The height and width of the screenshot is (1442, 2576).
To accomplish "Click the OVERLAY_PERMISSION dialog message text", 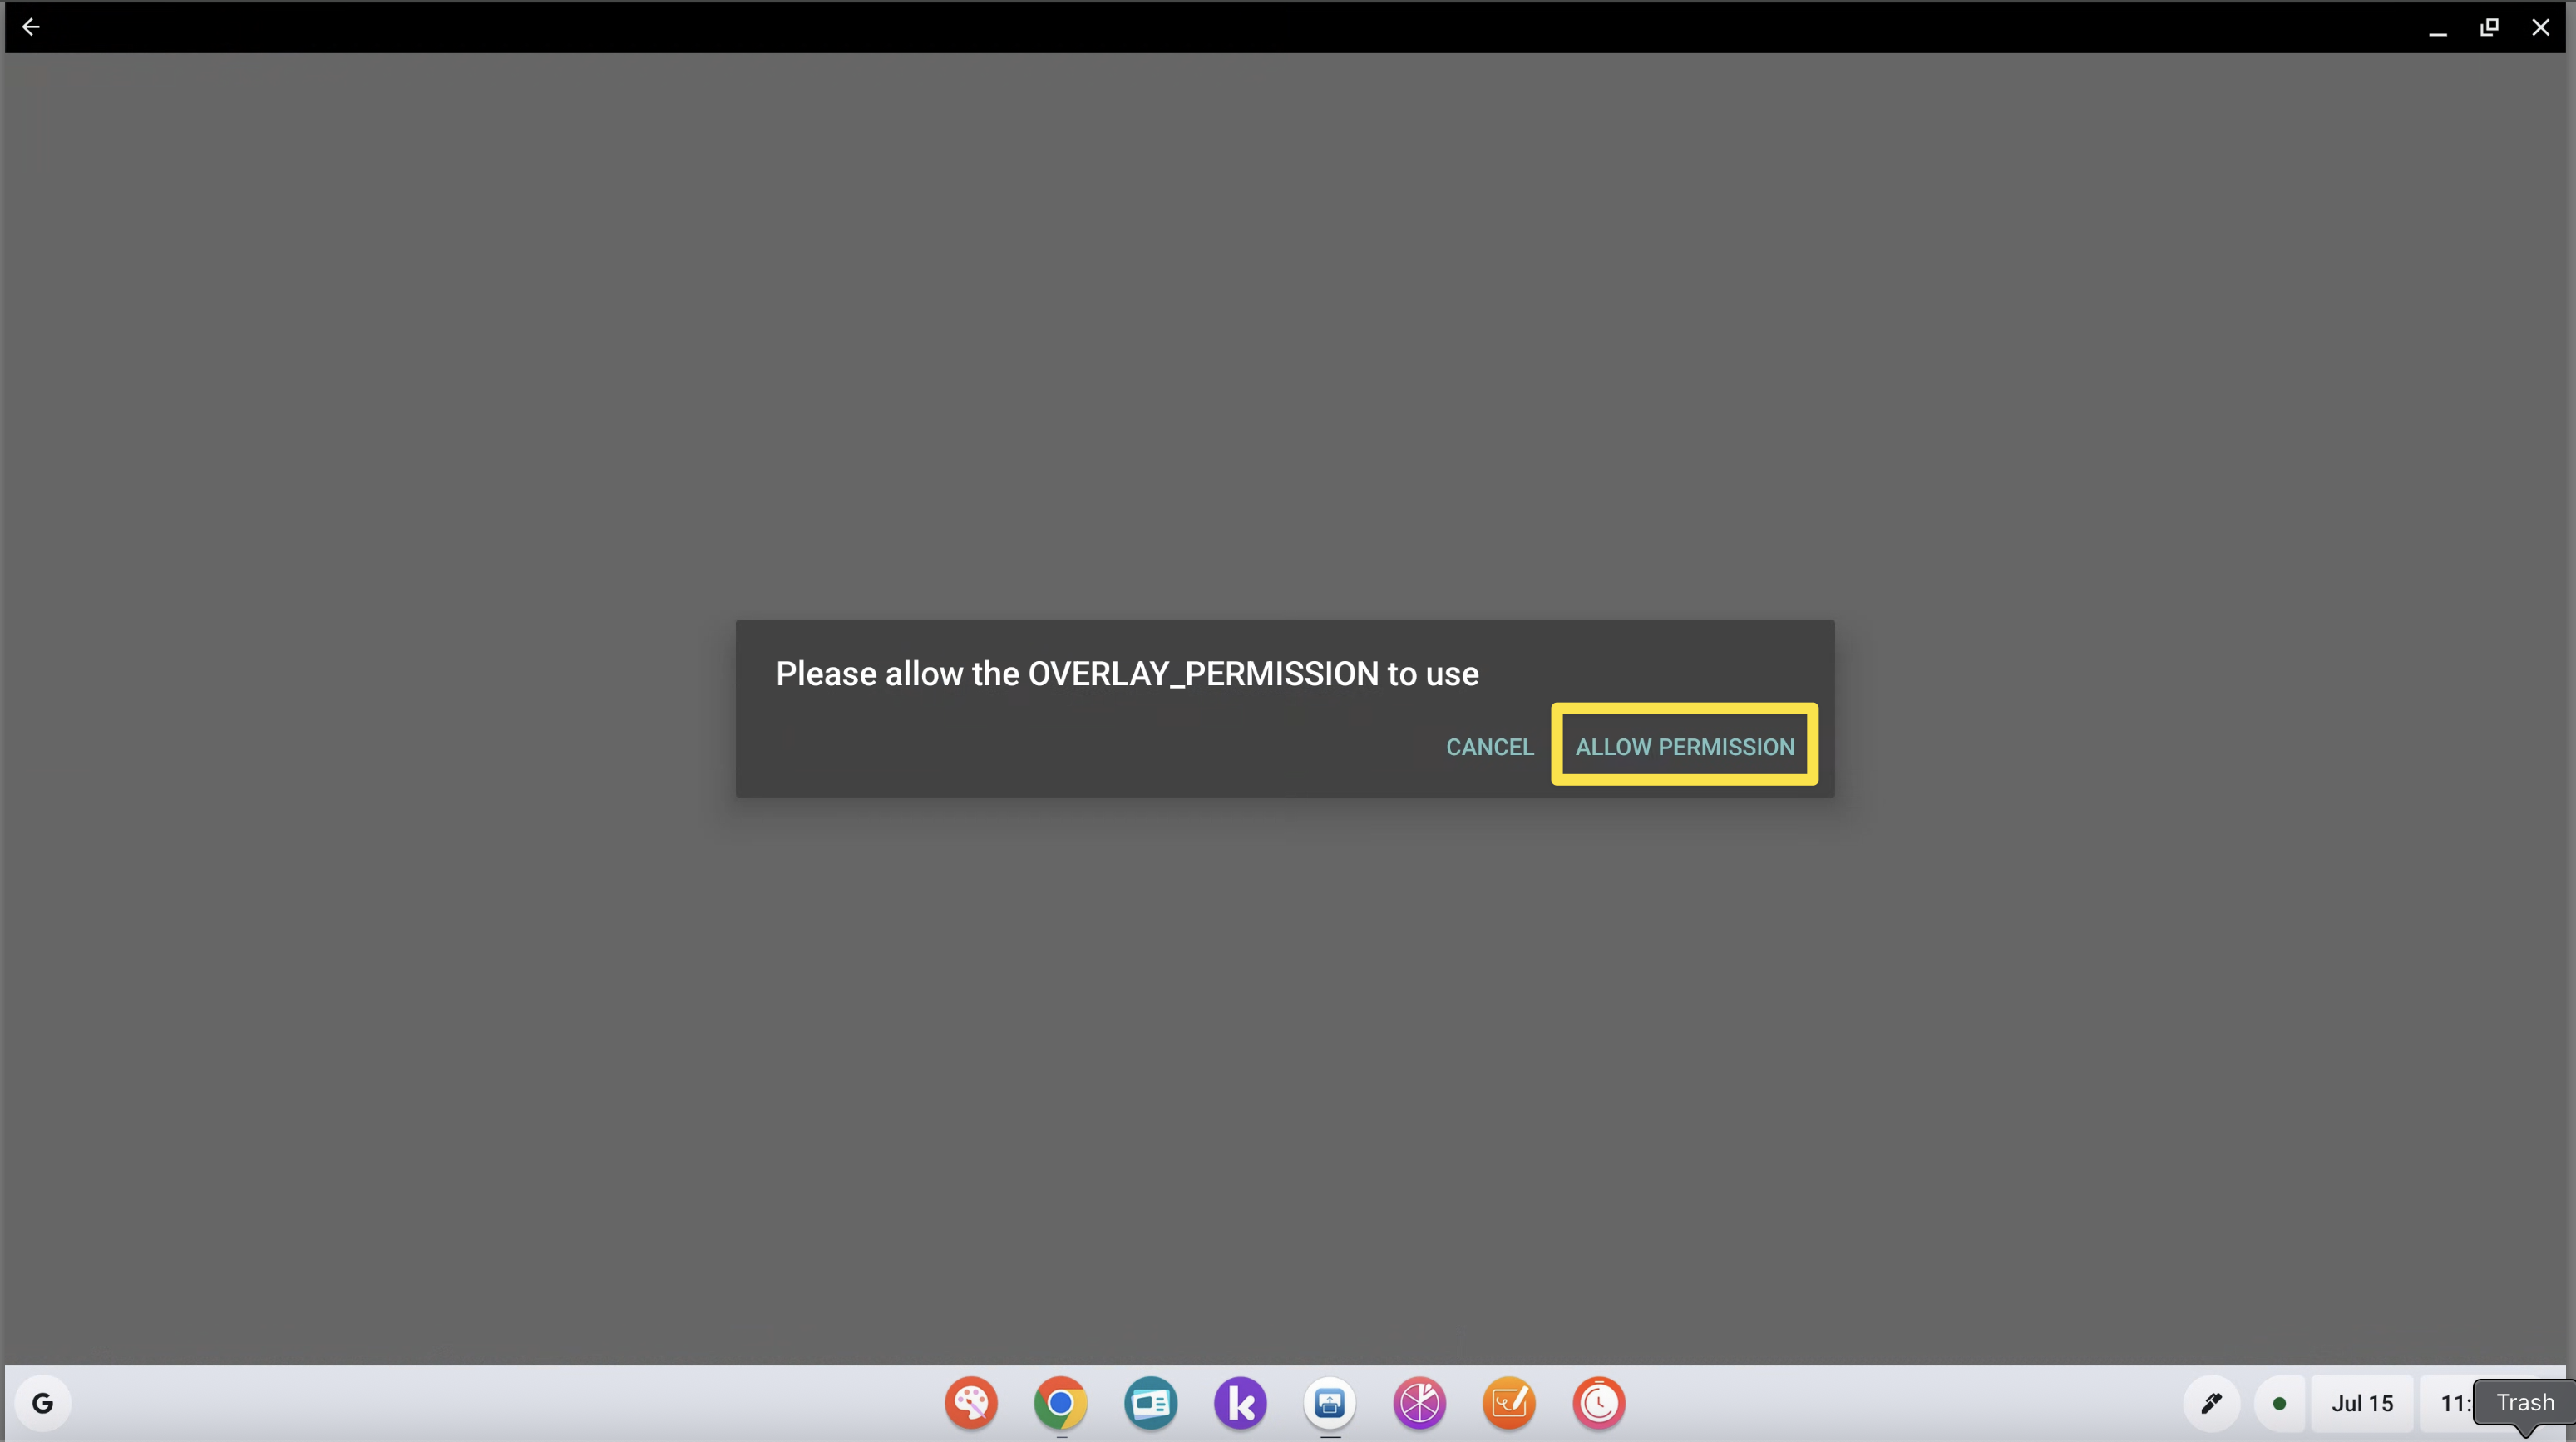I will pos(1127,674).
